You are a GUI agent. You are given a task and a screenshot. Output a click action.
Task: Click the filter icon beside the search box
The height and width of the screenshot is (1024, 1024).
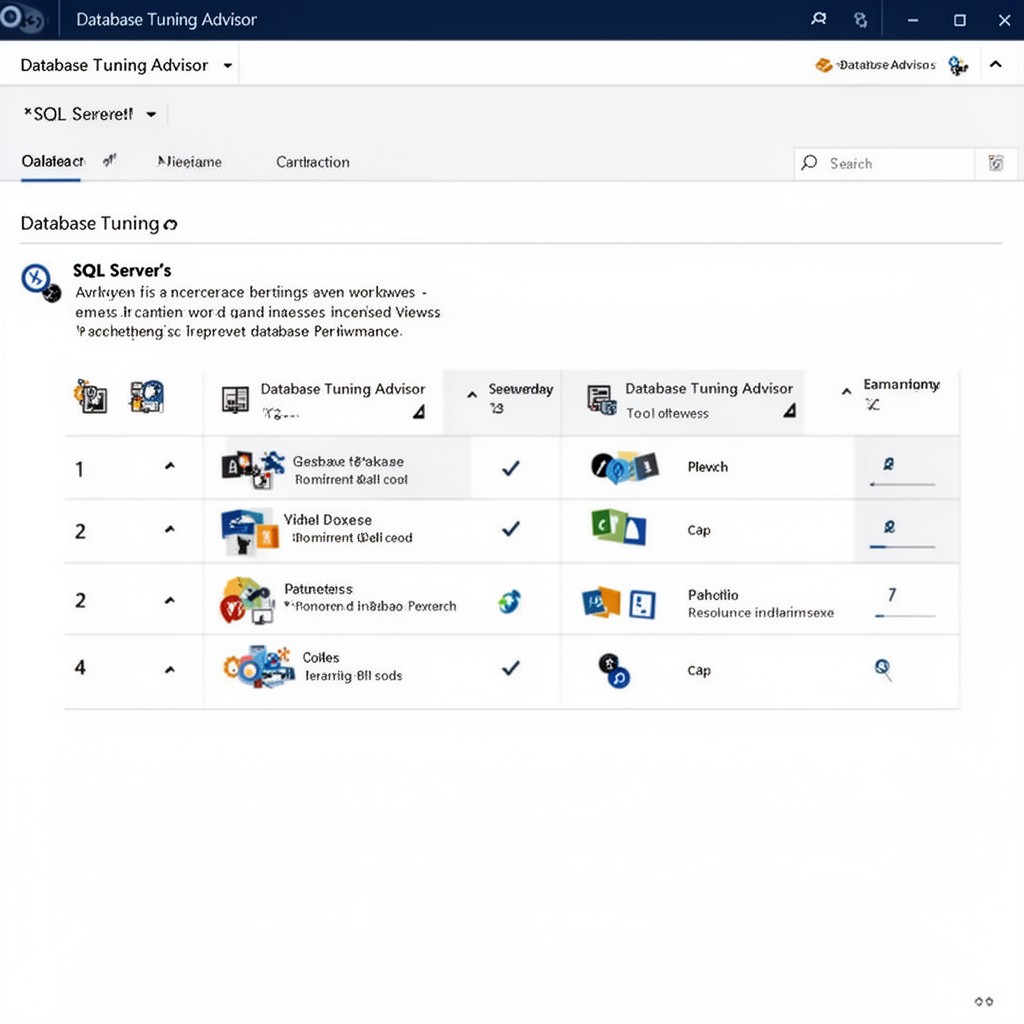pos(995,163)
